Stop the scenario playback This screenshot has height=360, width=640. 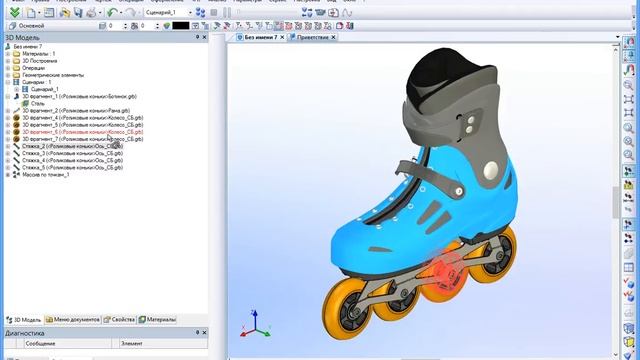coord(214,13)
